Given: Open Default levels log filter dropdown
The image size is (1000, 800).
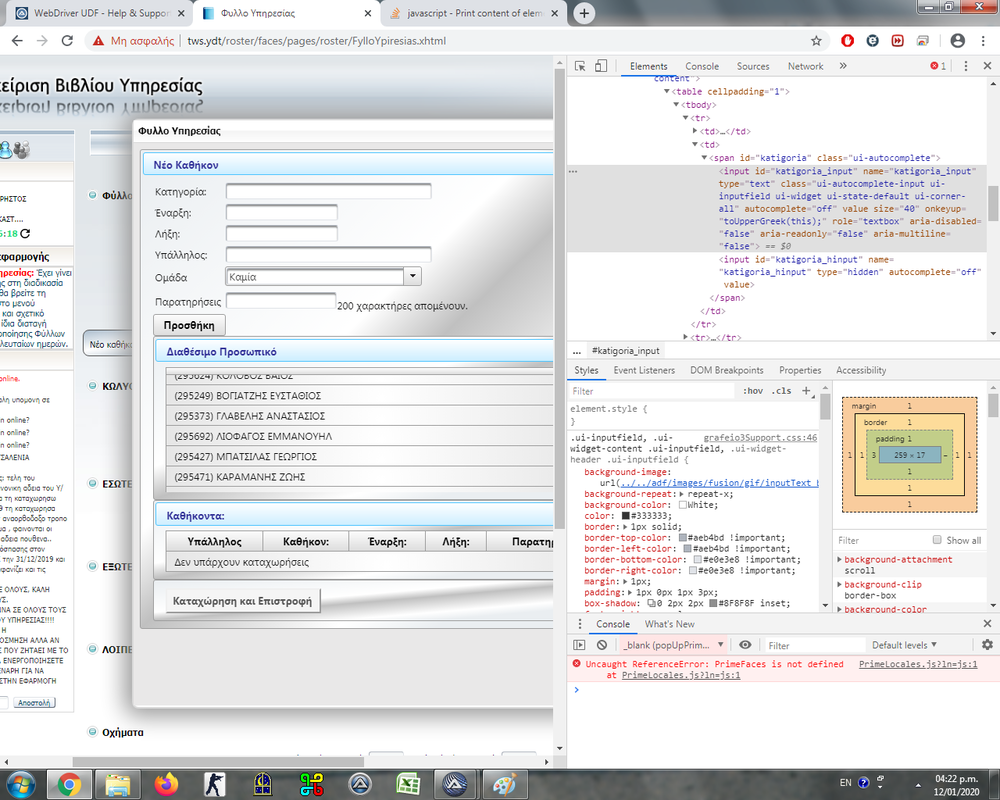Looking at the screenshot, I should pos(904,645).
